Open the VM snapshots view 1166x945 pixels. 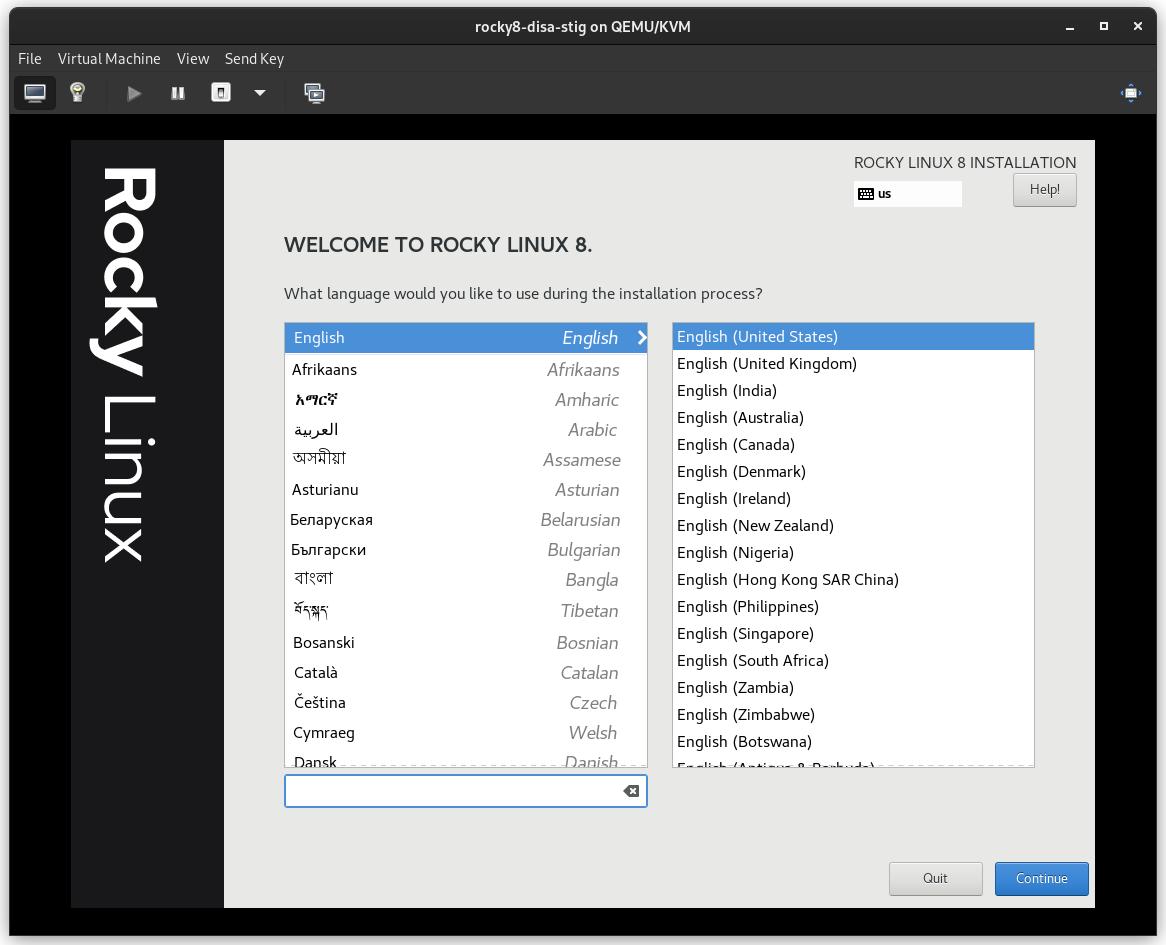[314, 93]
